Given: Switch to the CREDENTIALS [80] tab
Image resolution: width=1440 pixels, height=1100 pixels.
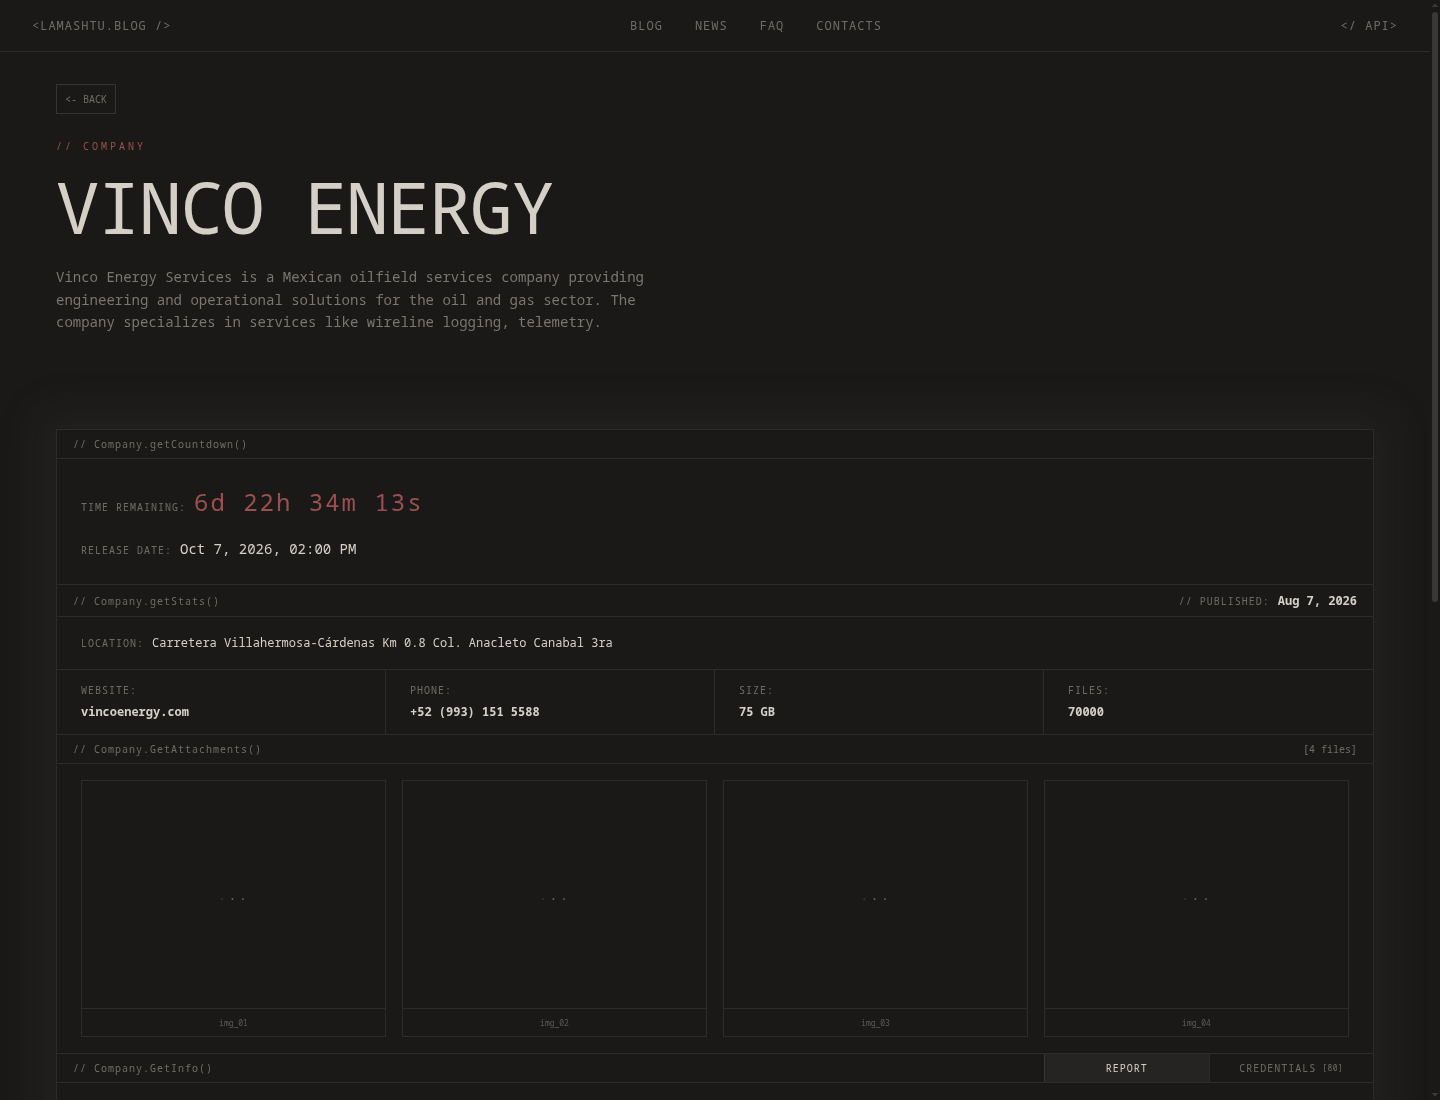Looking at the screenshot, I should pyautogui.click(x=1291, y=1068).
